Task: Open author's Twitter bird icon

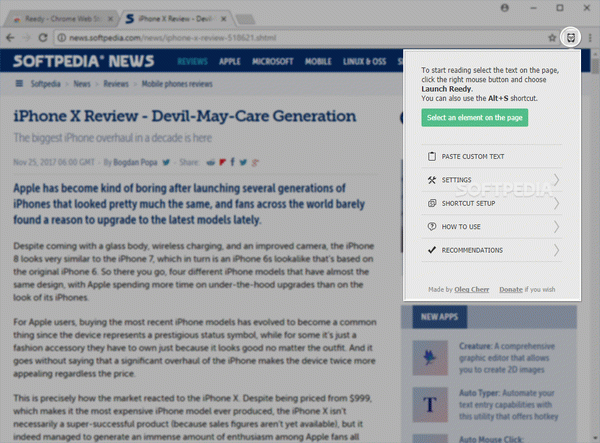Action: (166, 162)
